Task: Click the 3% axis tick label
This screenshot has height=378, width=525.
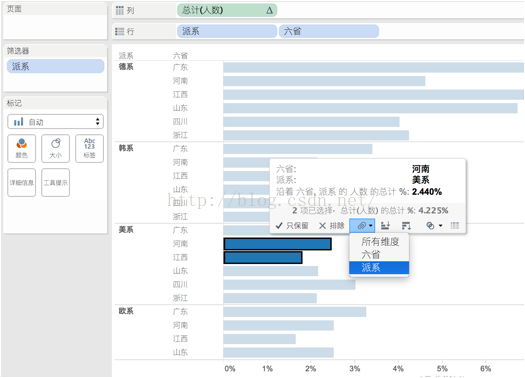Action: [x=355, y=369]
